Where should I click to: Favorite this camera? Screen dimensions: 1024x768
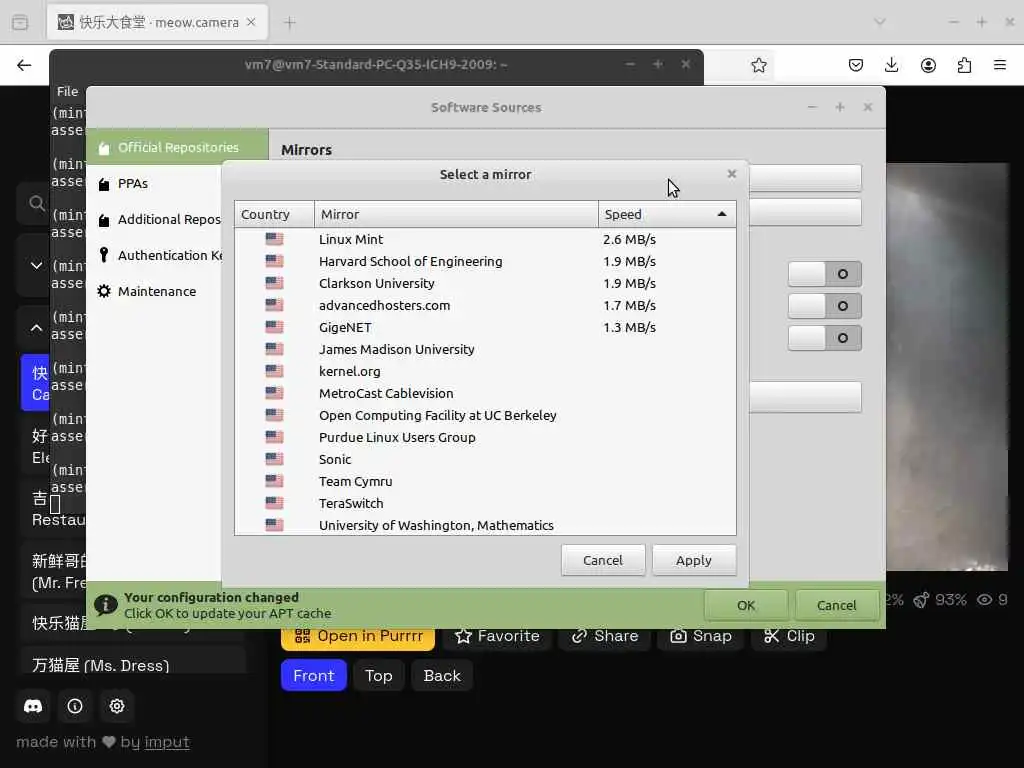tap(498, 637)
